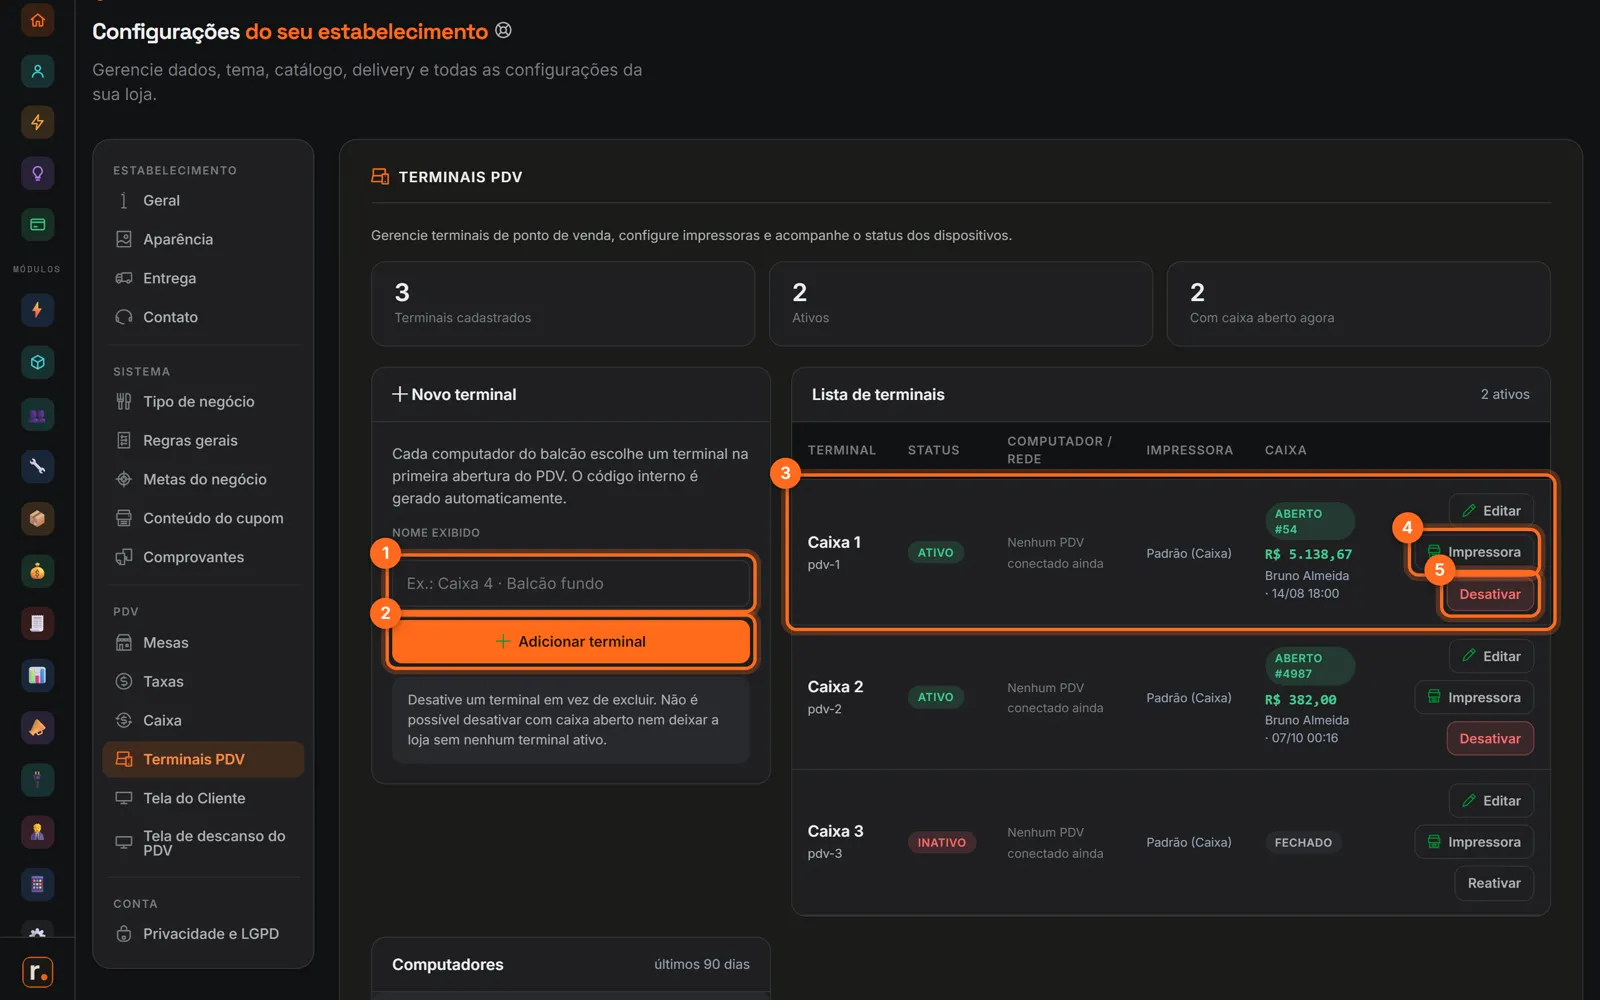Open the purple people module icon
Screen dimensions: 1600x1000
pyautogui.click(x=37, y=415)
